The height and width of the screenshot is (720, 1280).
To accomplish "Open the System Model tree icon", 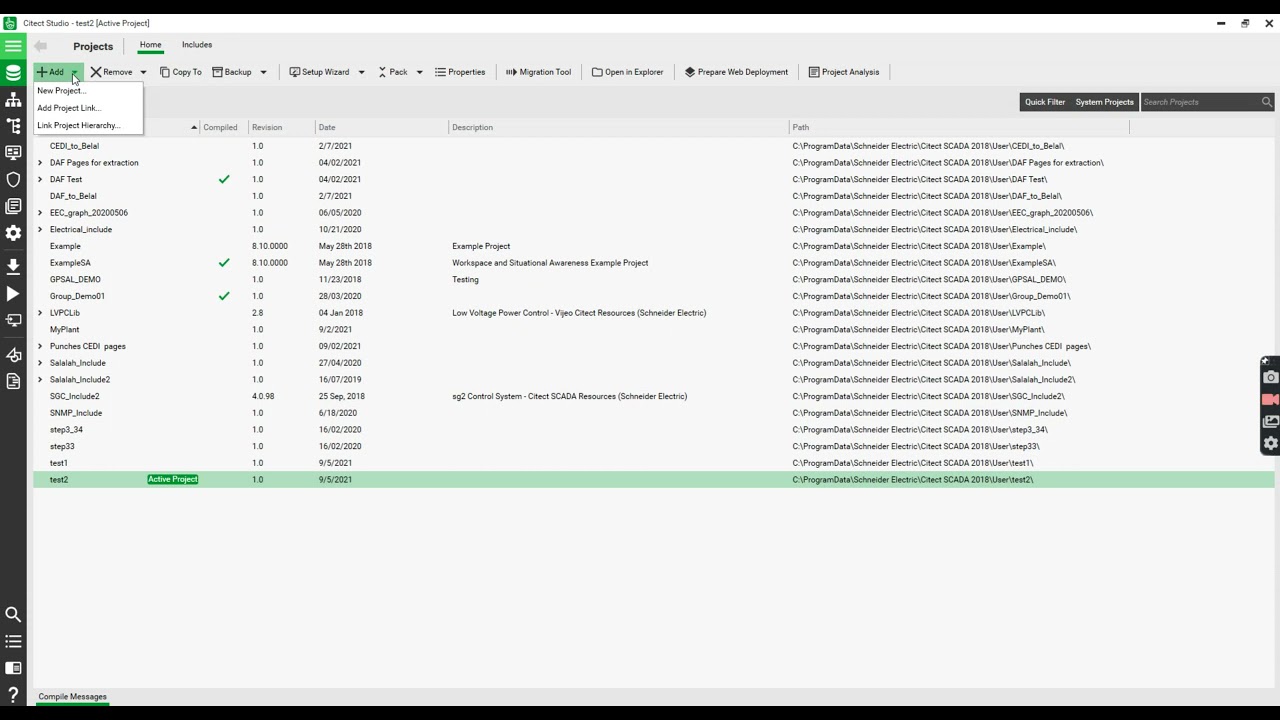I will (13, 126).
